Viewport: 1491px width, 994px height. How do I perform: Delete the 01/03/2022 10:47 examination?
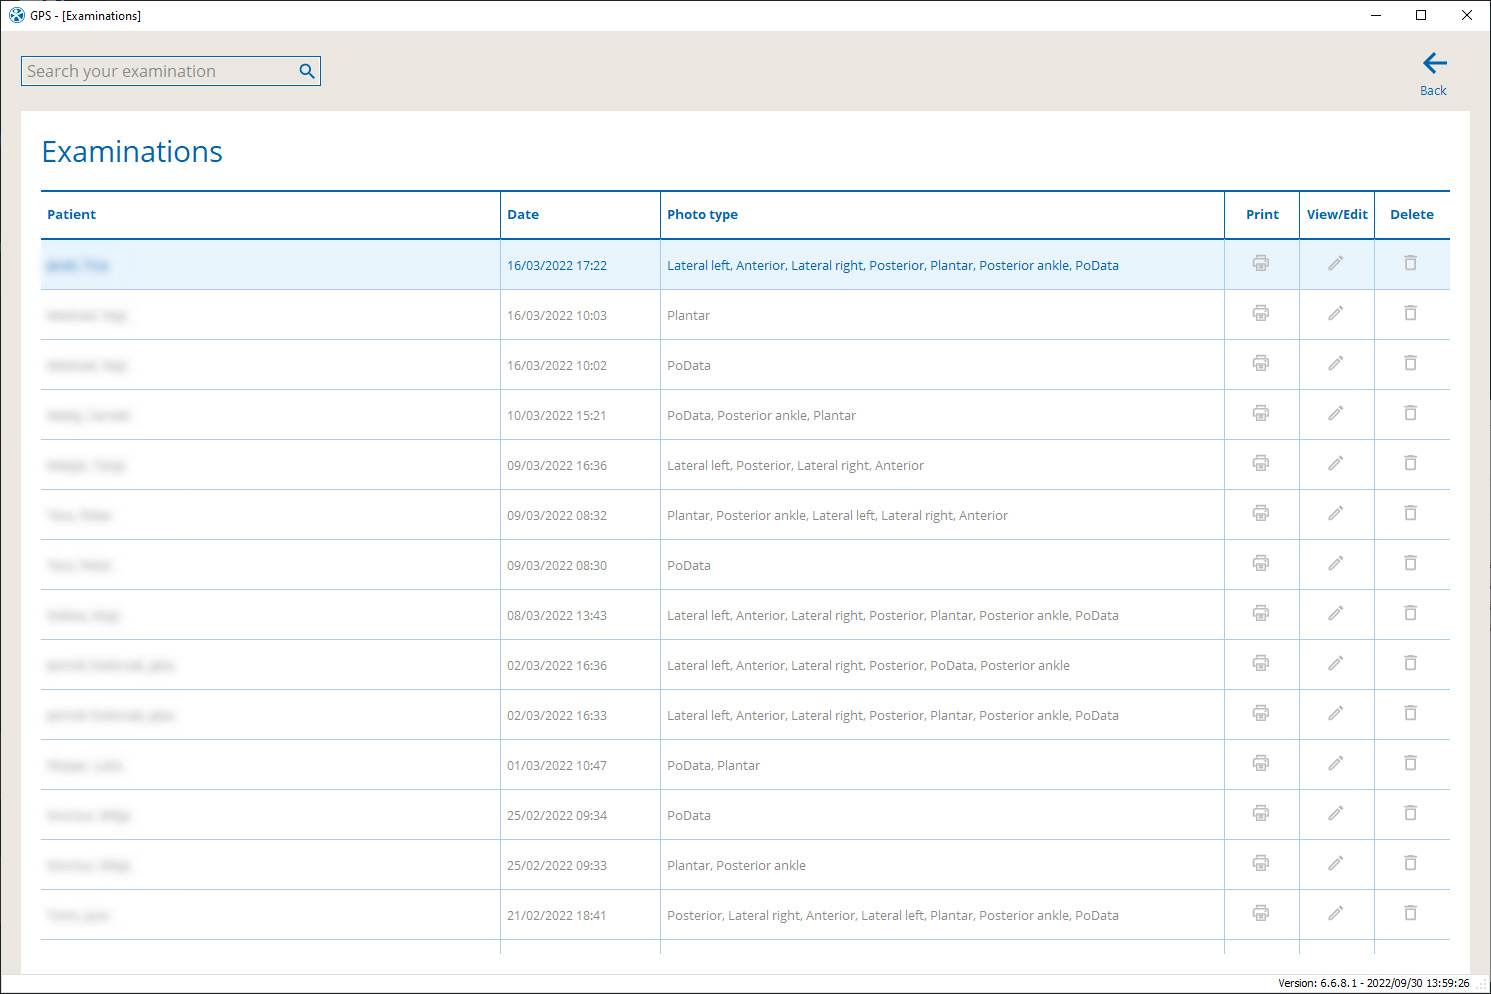1411,763
